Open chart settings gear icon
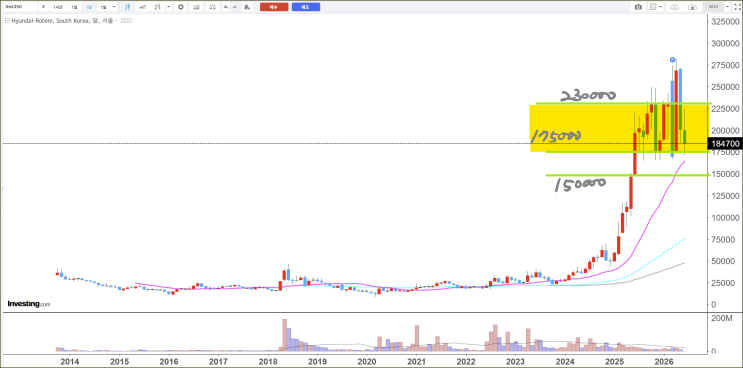743x368 pixels. 181,7
